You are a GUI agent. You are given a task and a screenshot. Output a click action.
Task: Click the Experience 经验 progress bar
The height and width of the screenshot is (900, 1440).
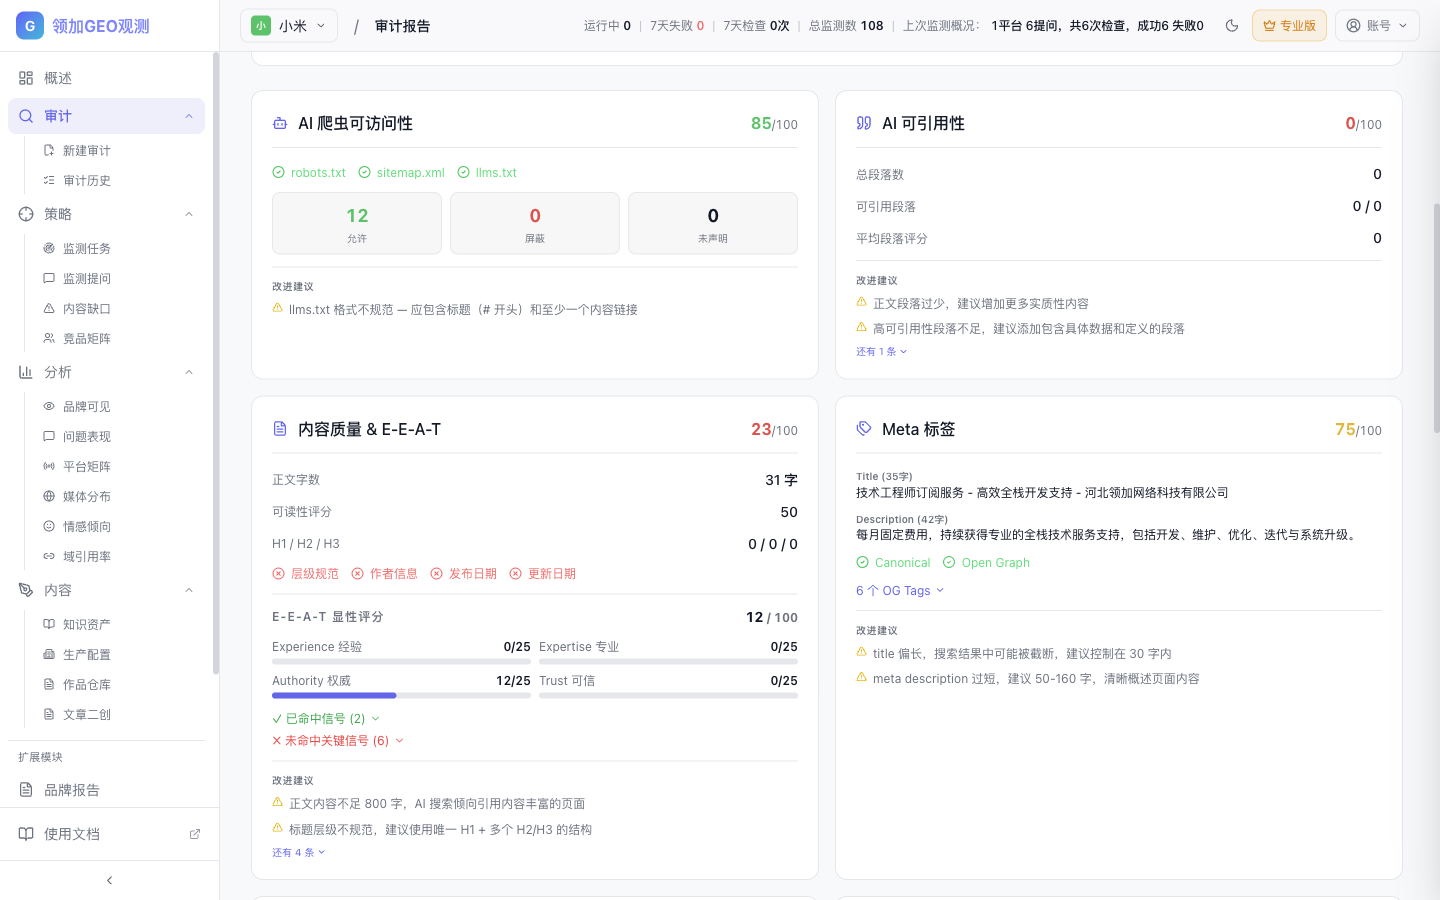tap(401, 661)
